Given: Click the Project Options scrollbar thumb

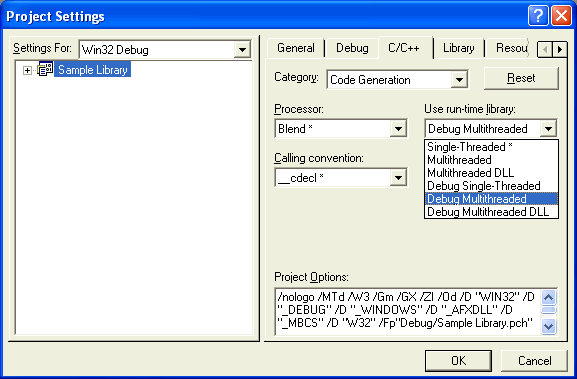Looking at the screenshot, I should tap(548, 310).
